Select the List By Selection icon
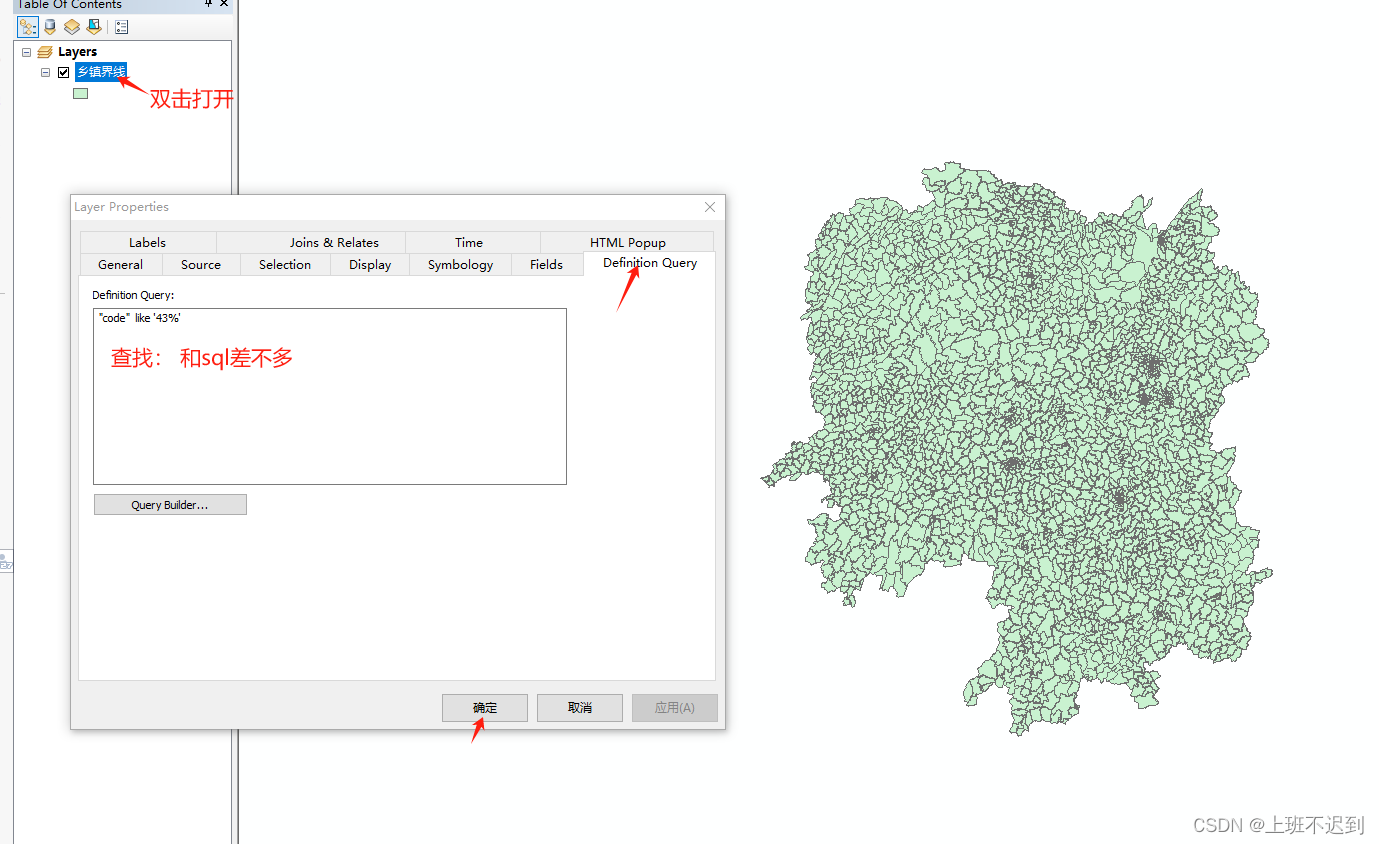 [94, 27]
